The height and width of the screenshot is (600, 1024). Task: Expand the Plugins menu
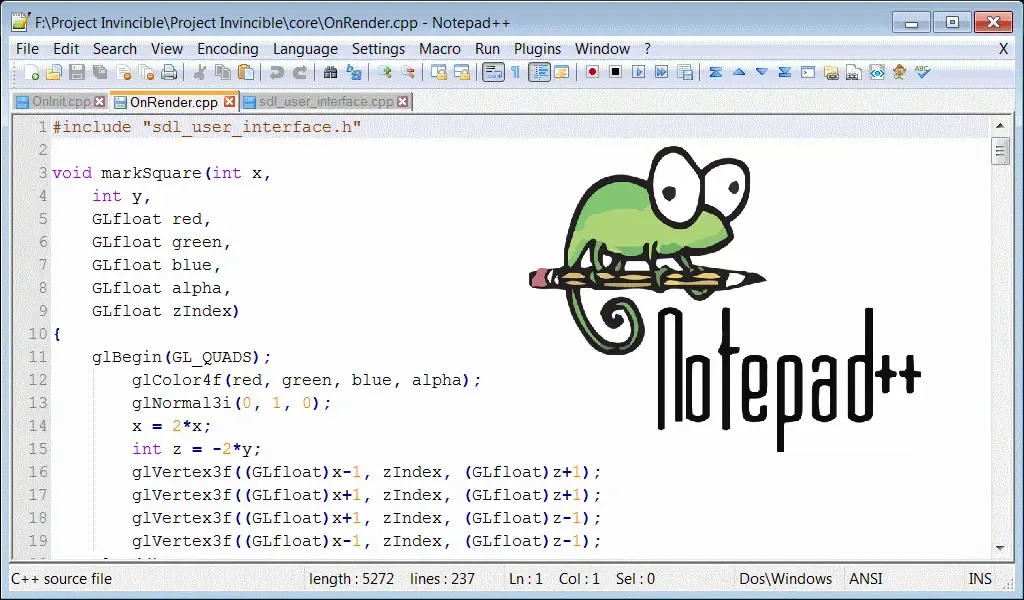click(537, 49)
